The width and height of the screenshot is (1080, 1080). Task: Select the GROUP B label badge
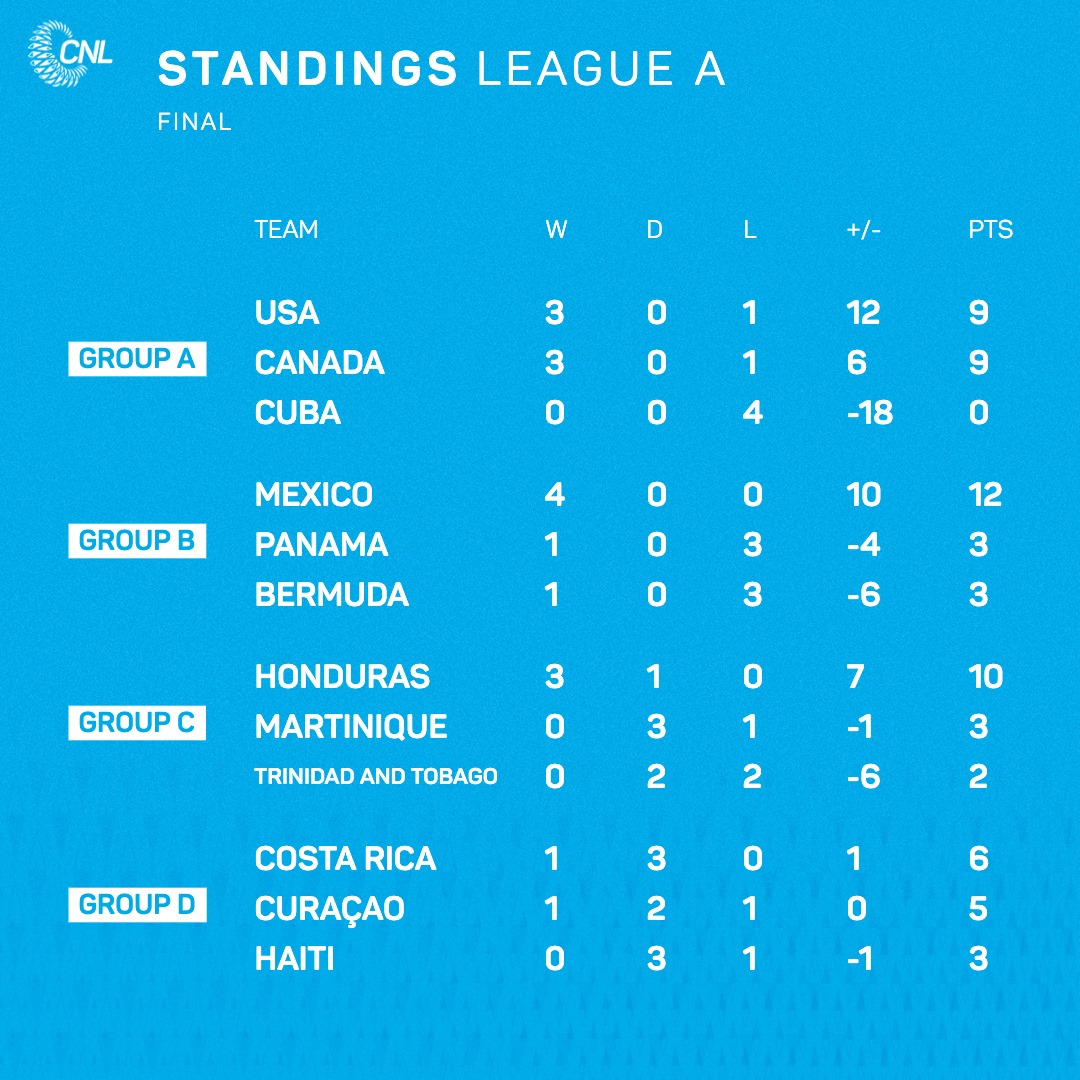click(x=137, y=541)
